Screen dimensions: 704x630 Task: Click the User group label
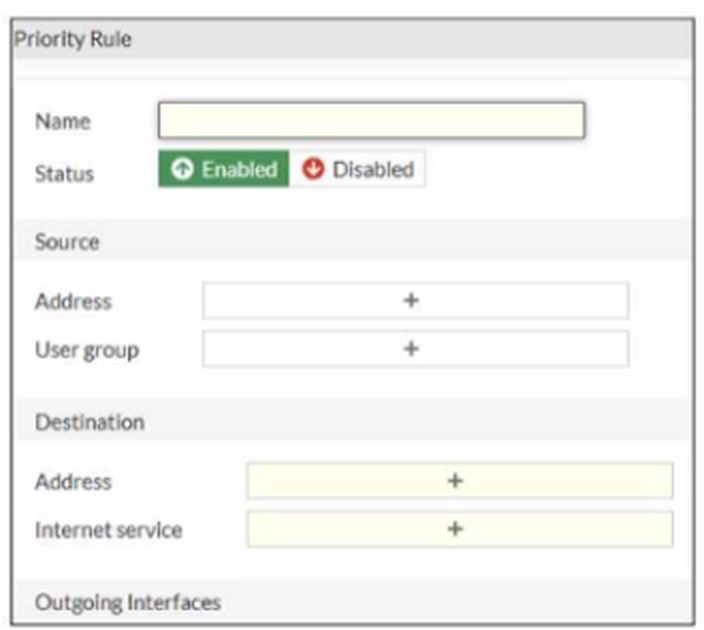pyautogui.click(x=87, y=350)
